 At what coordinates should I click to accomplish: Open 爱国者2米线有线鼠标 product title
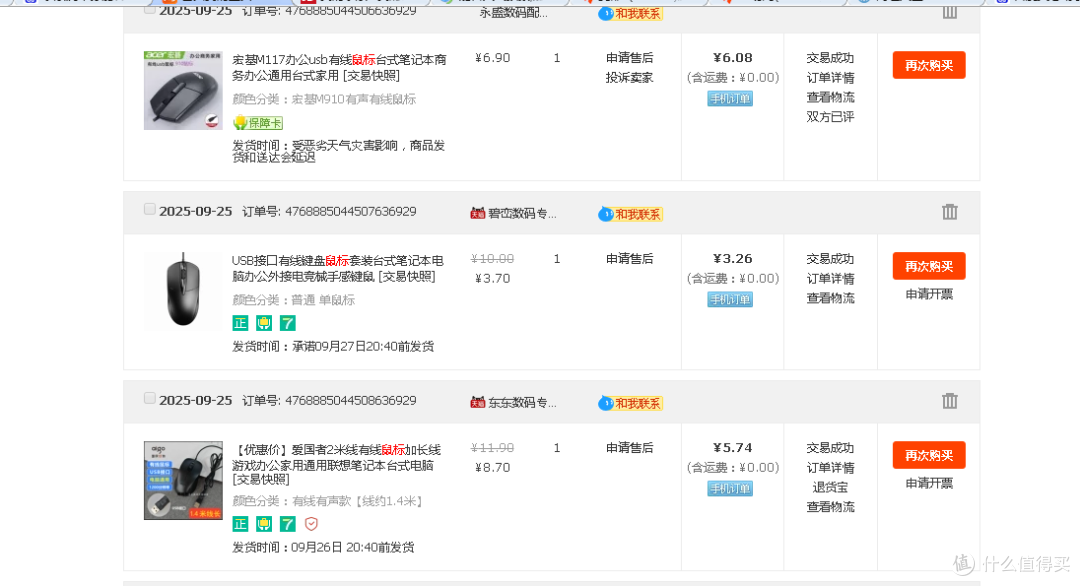click(x=336, y=464)
